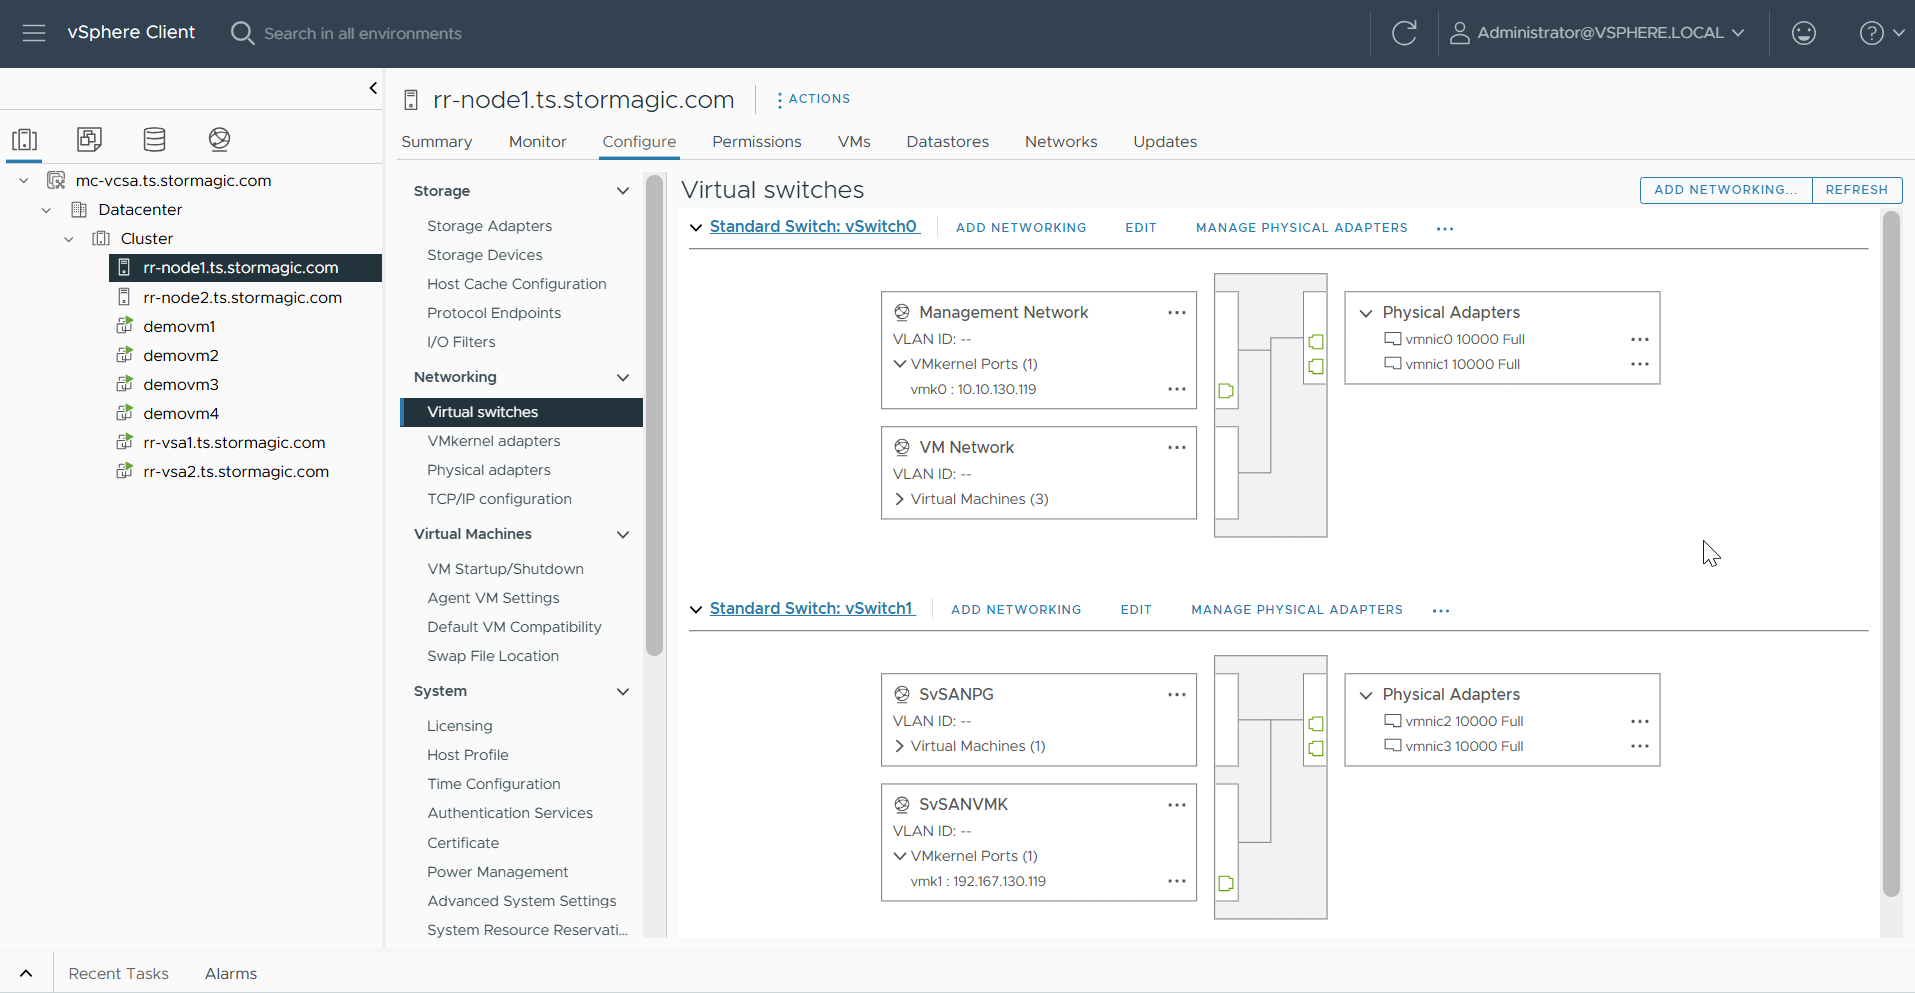This screenshot has width=1915, height=993.
Task: Open SvSANPG options ellipsis
Action: [x=1176, y=695]
